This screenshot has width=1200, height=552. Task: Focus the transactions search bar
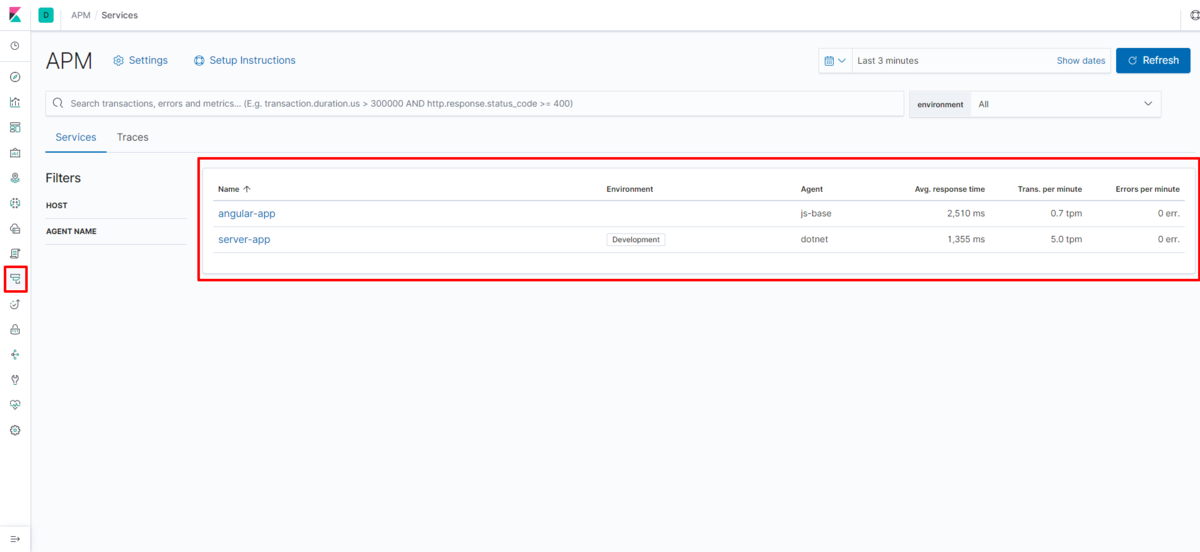(474, 104)
